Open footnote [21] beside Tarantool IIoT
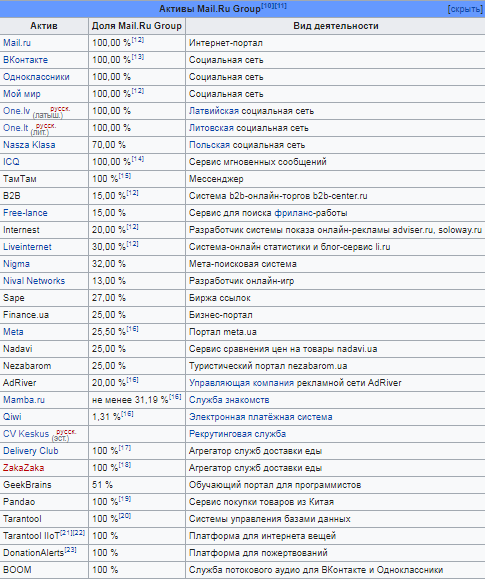 (66, 533)
